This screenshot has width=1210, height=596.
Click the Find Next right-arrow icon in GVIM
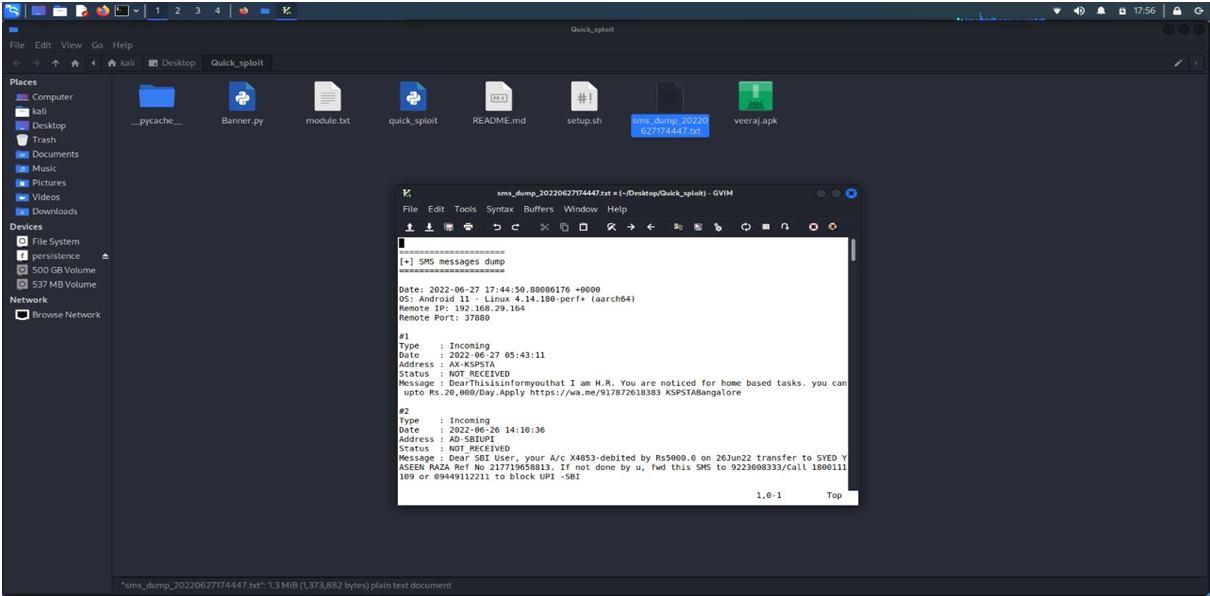pyautogui.click(x=631, y=227)
